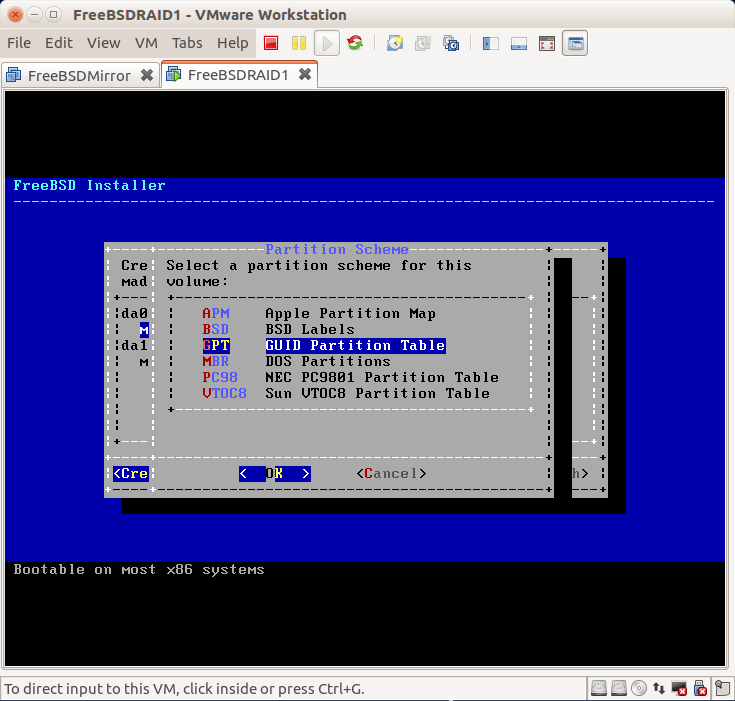The image size is (735, 701).
Task: Close the FreeBSDMirror tab
Action: [147, 75]
